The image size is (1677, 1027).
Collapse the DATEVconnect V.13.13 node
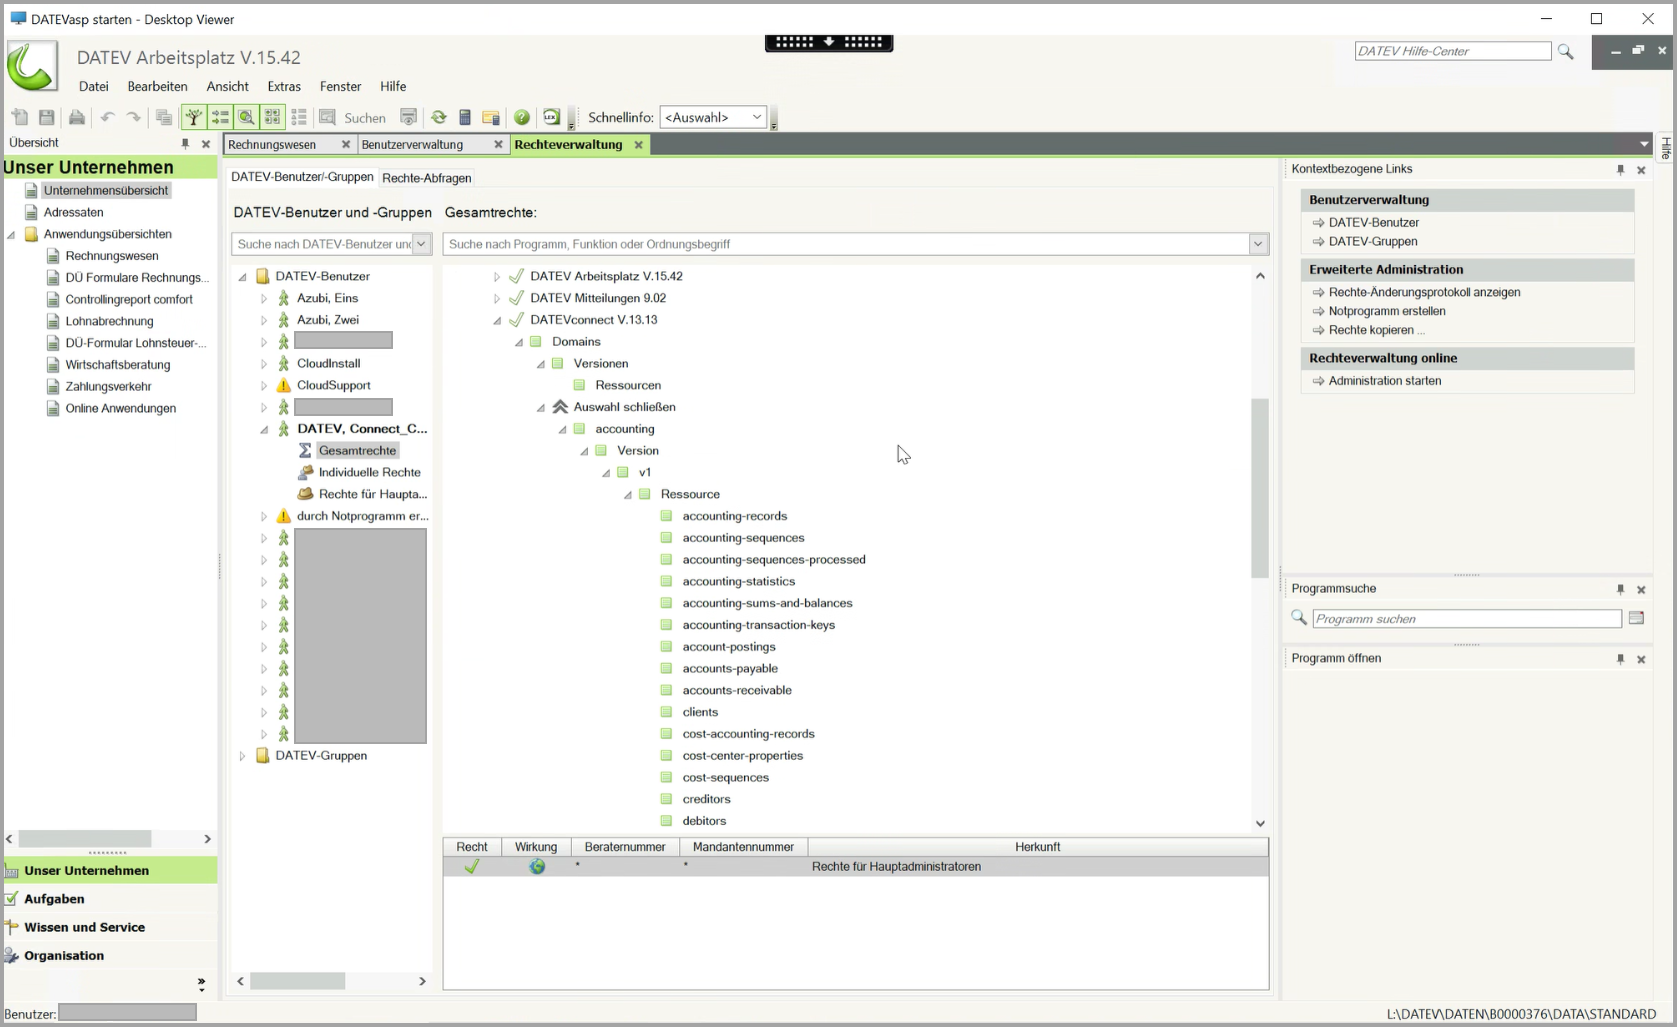[x=497, y=321]
